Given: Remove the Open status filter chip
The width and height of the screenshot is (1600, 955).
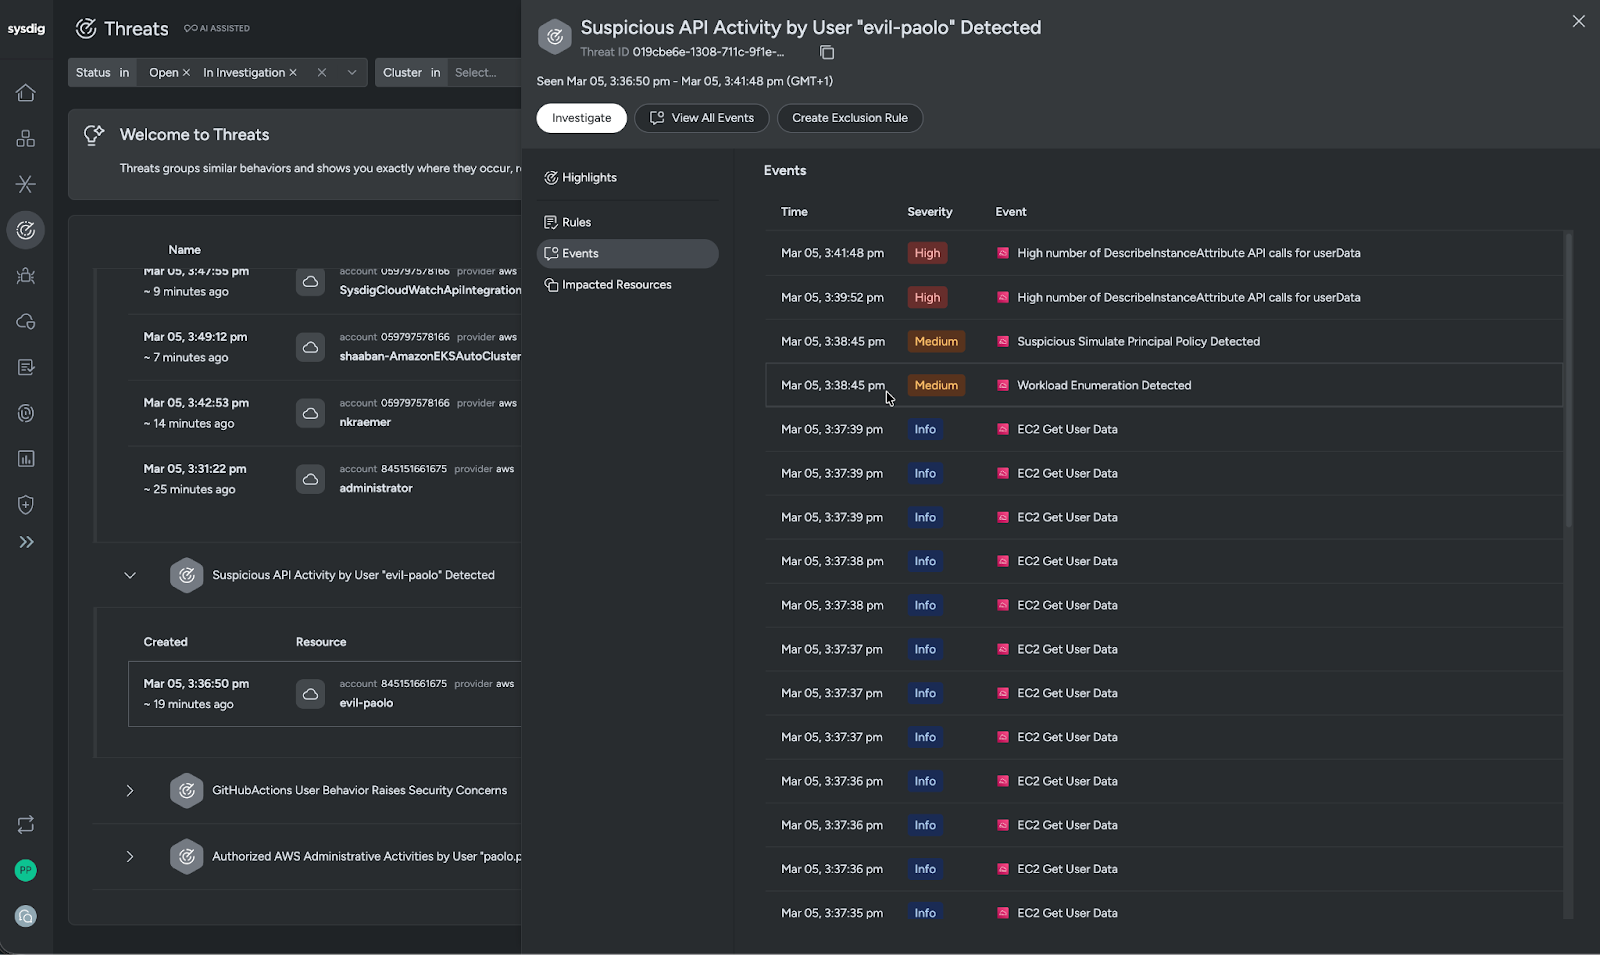Looking at the screenshot, I should click(x=186, y=73).
